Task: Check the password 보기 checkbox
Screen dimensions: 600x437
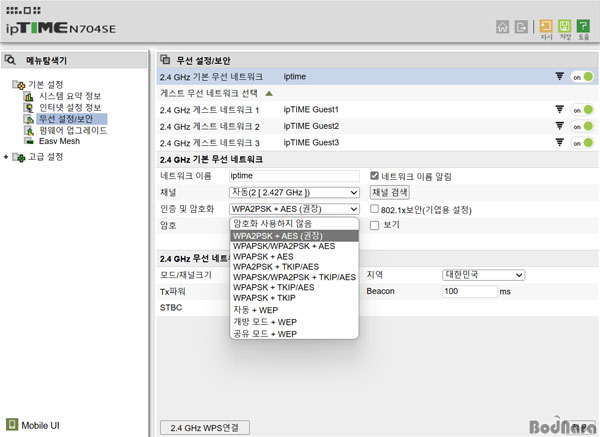Action: pos(375,225)
